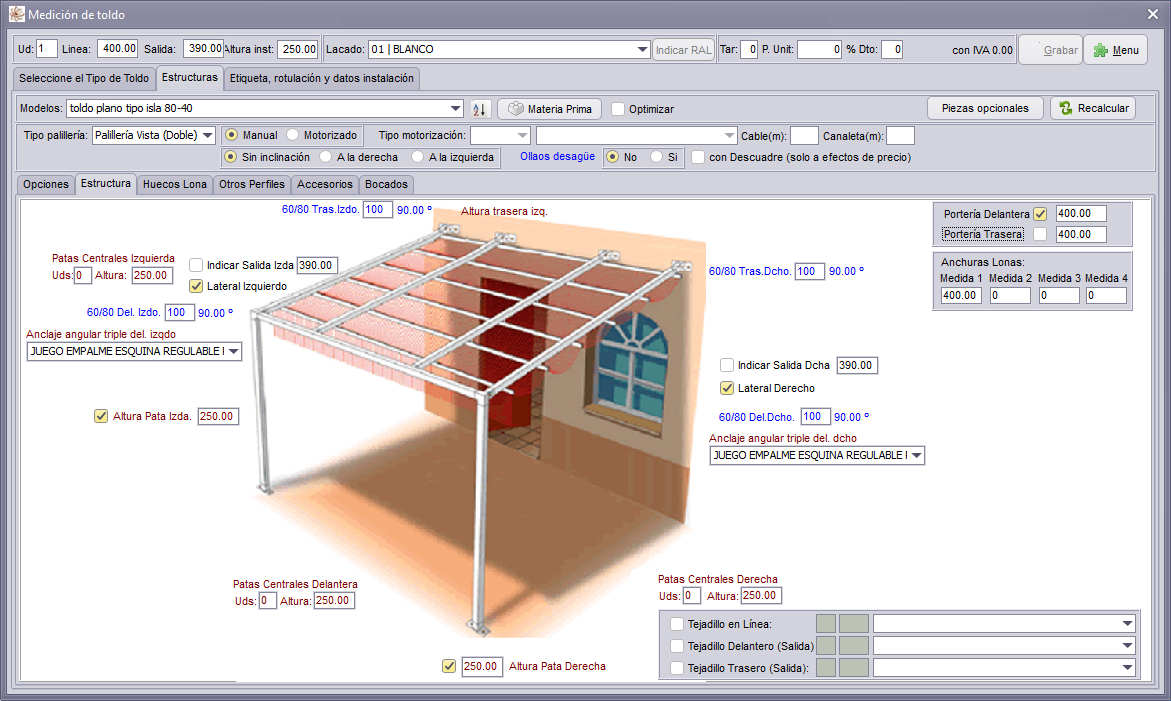Switch to Seleccione el Tipo de Toldo tab

84,78
